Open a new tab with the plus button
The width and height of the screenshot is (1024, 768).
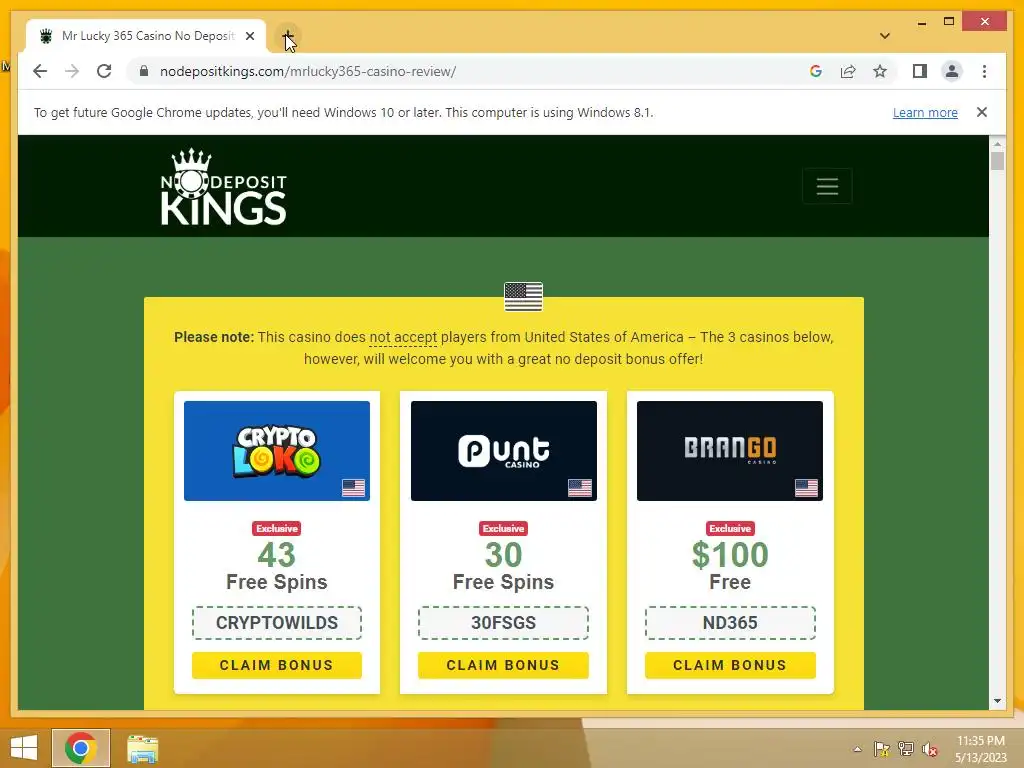tap(287, 36)
